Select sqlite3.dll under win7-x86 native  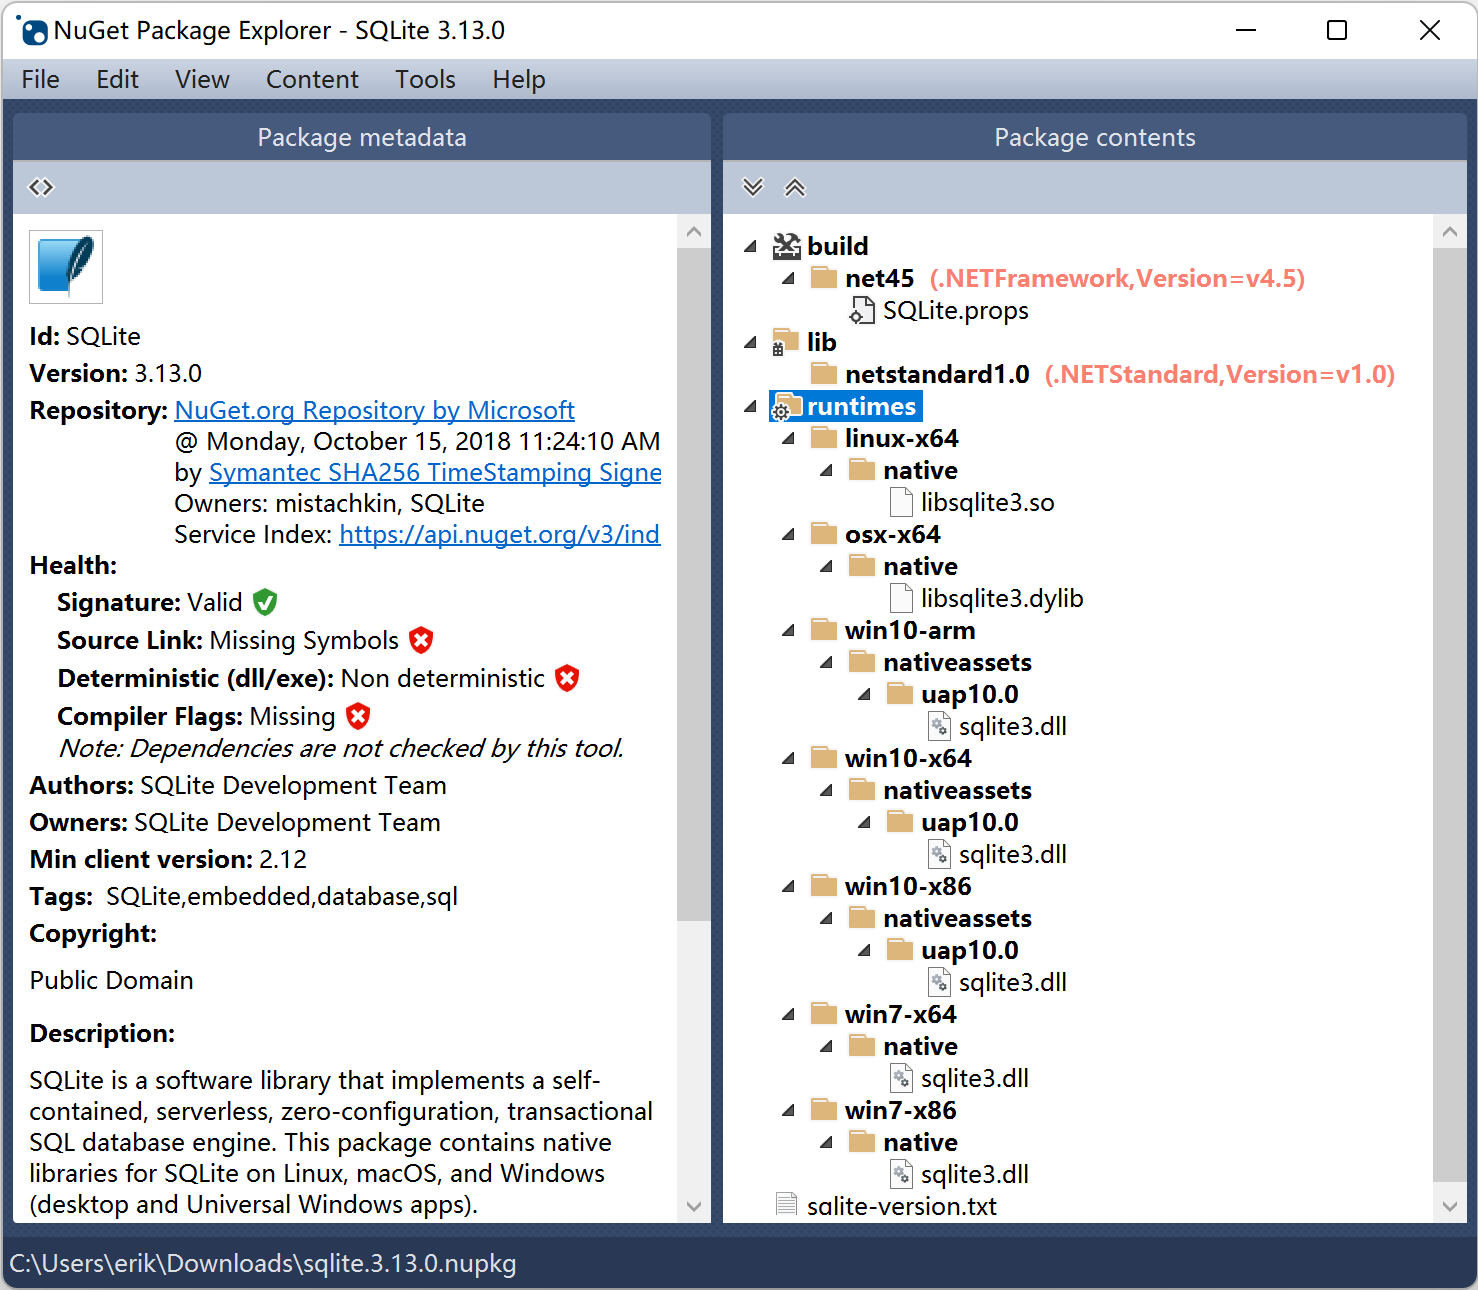975,1174
